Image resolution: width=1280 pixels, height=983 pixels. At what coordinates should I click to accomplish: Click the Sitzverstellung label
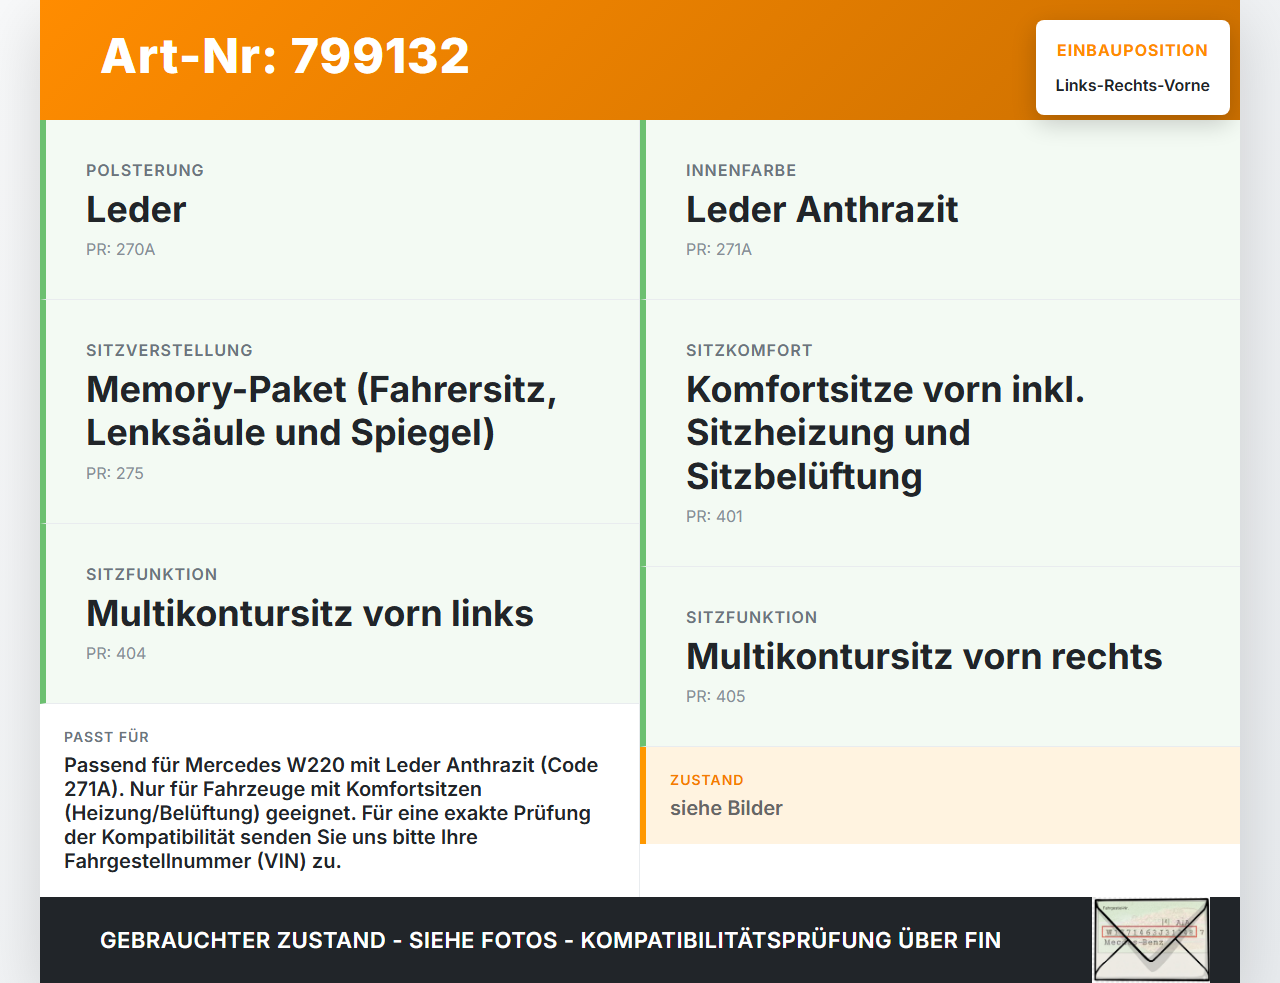[169, 350]
